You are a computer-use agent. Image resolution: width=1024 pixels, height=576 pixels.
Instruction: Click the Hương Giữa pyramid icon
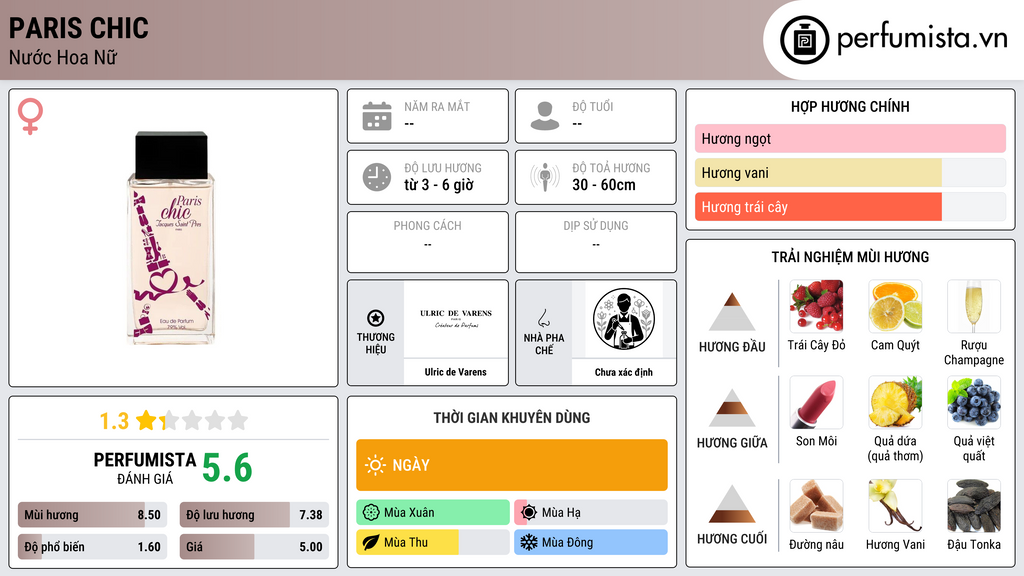732,408
